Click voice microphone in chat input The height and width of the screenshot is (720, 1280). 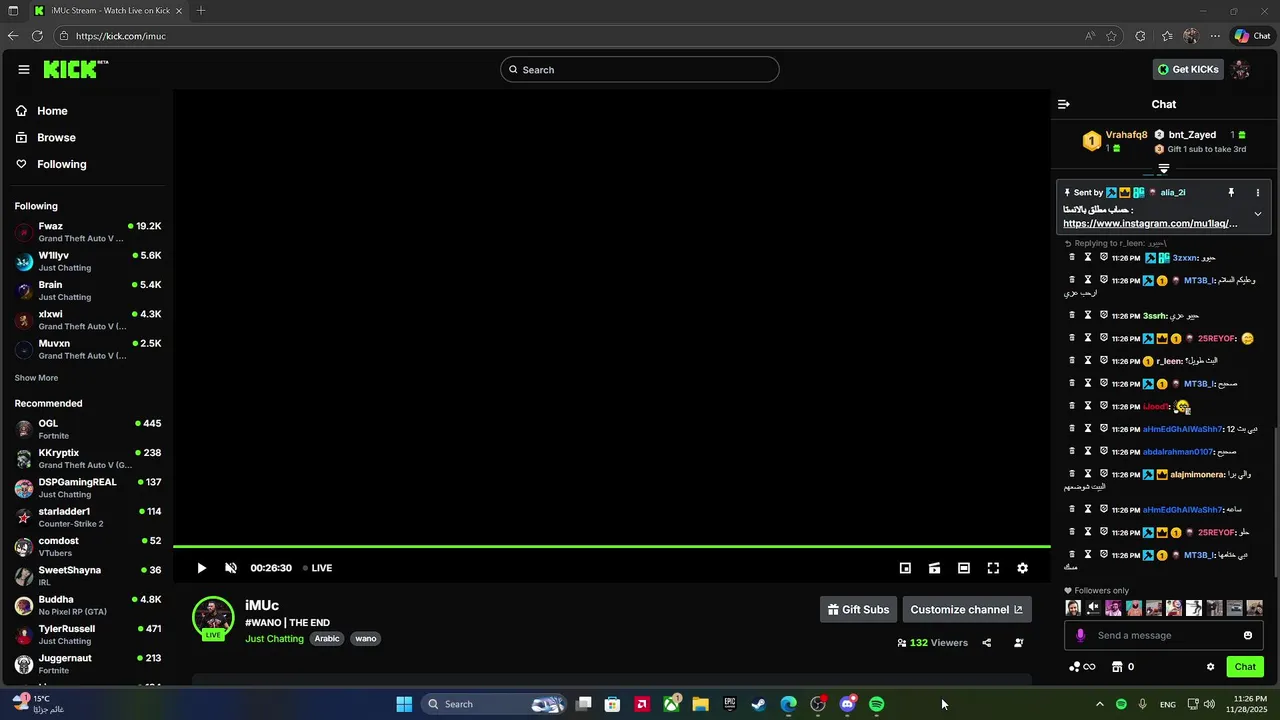[x=1080, y=635]
